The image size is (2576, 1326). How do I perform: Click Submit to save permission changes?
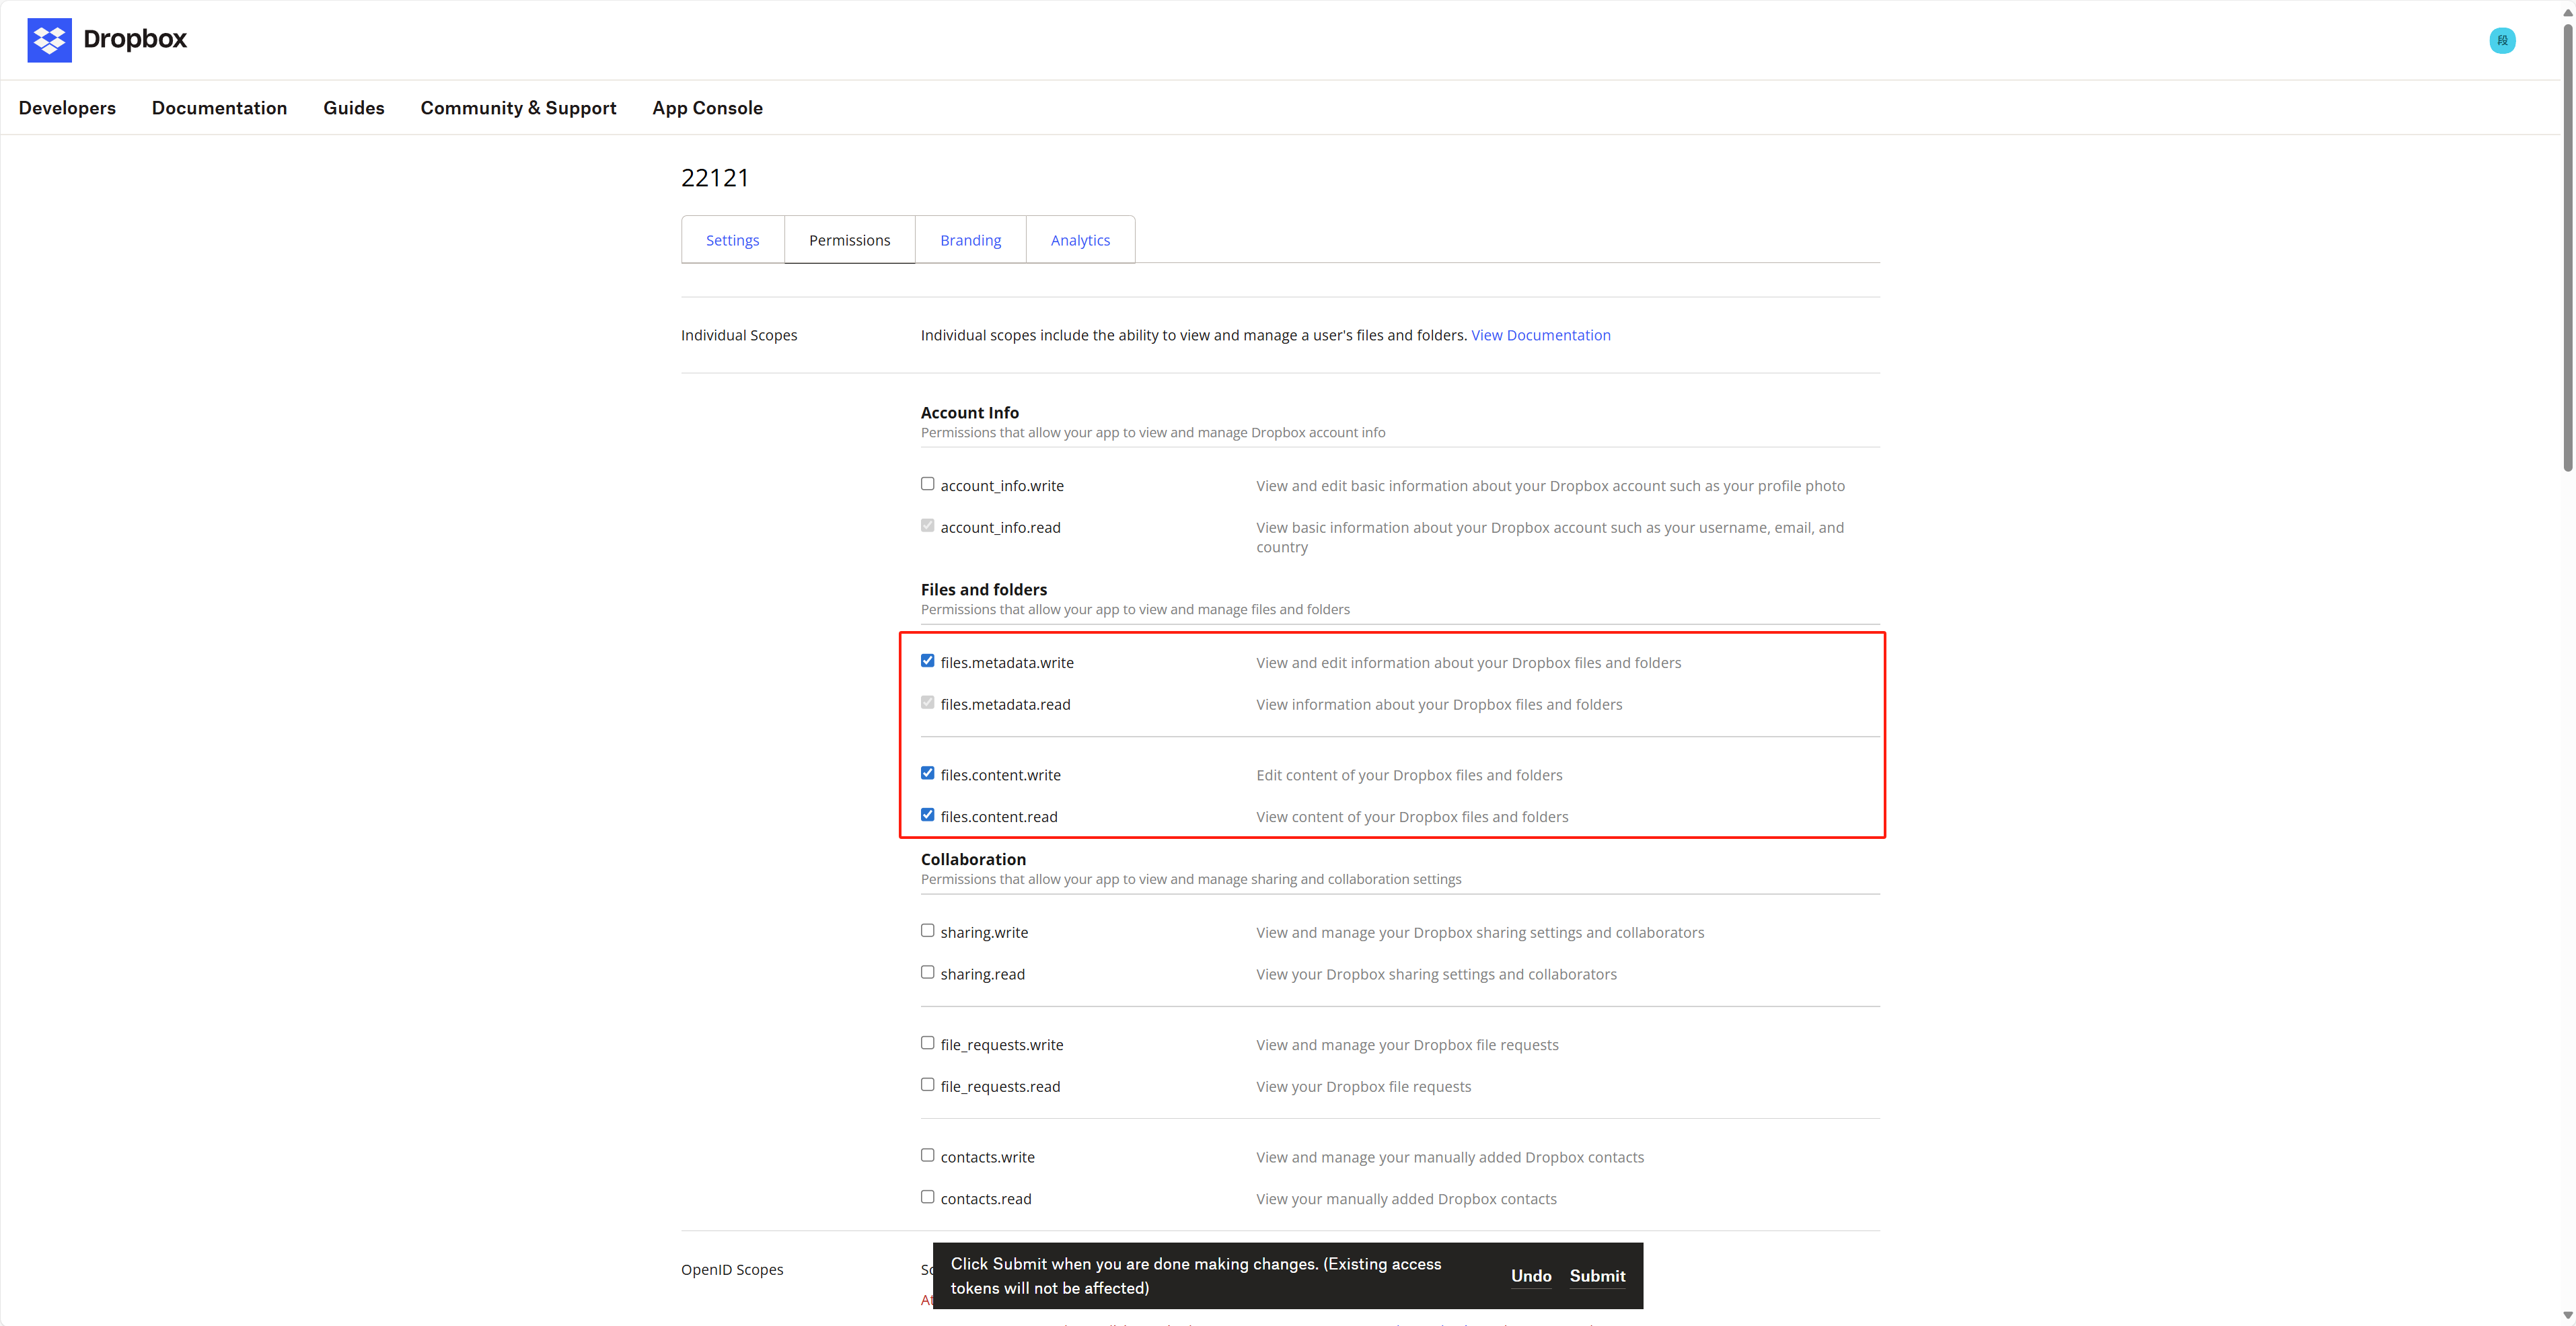tap(1597, 1276)
